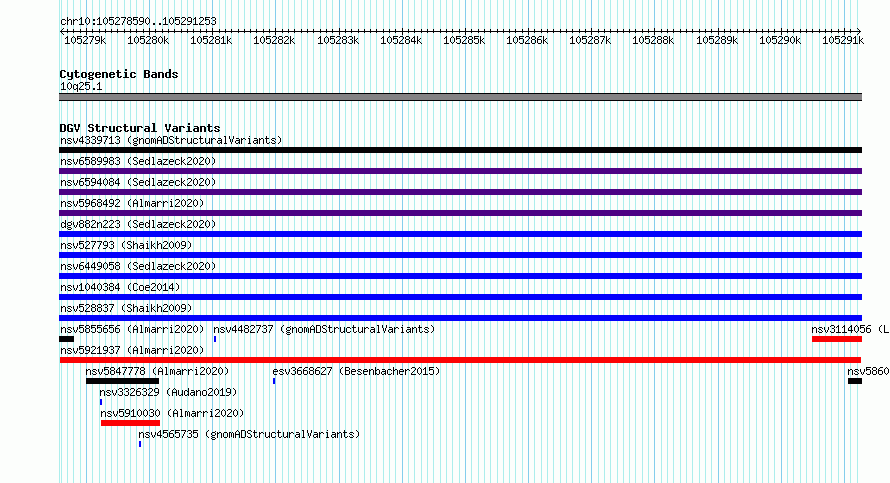Image resolution: width=890 pixels, height=483 pixels.
Task: Click the Cytogenetic Bands track title
Action: pyautogui.click(x=119, y=74)
